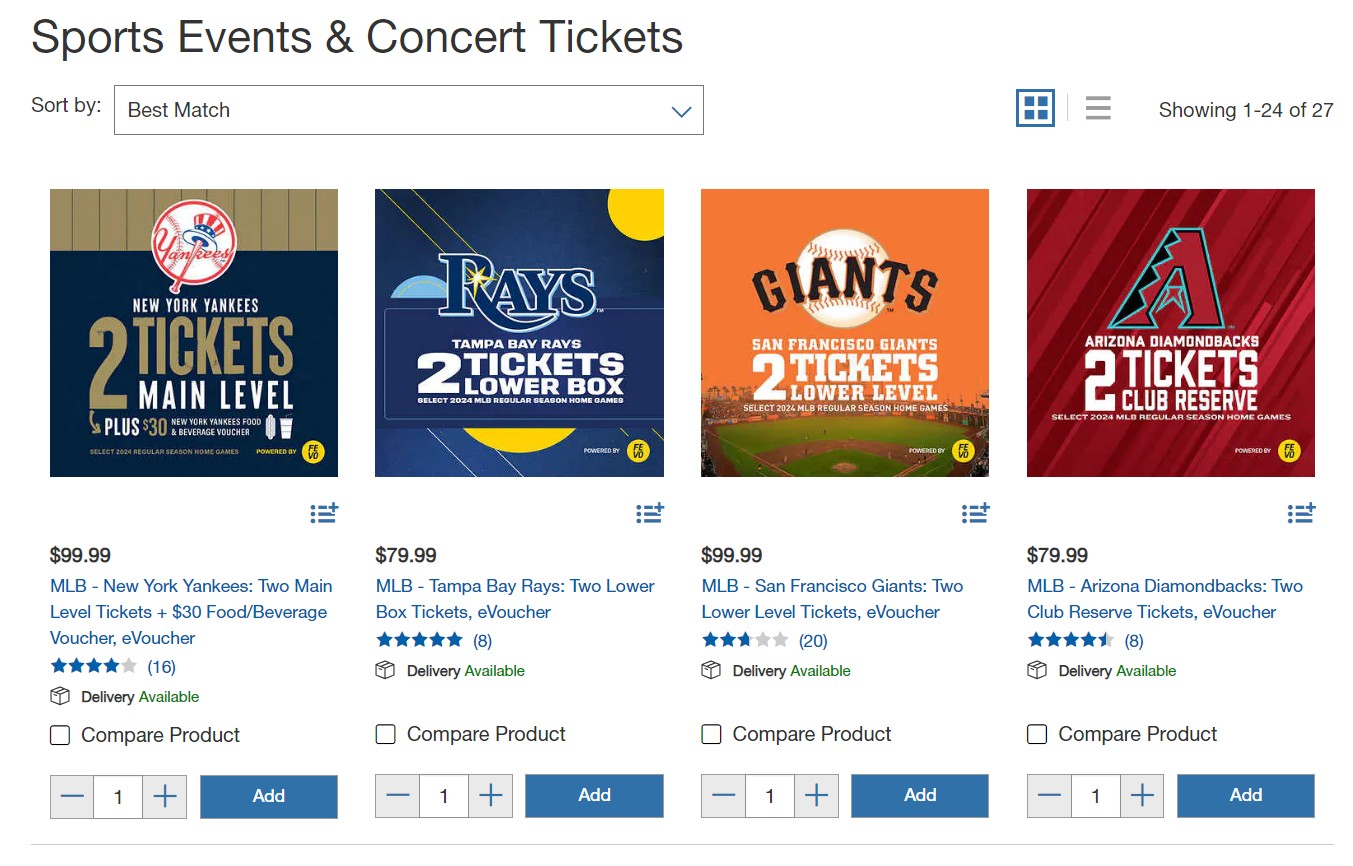Check Compare Product for Rays tickets
Image resolution: width=1353 pixels, height=866 pixels.
[x=386, y=735]
